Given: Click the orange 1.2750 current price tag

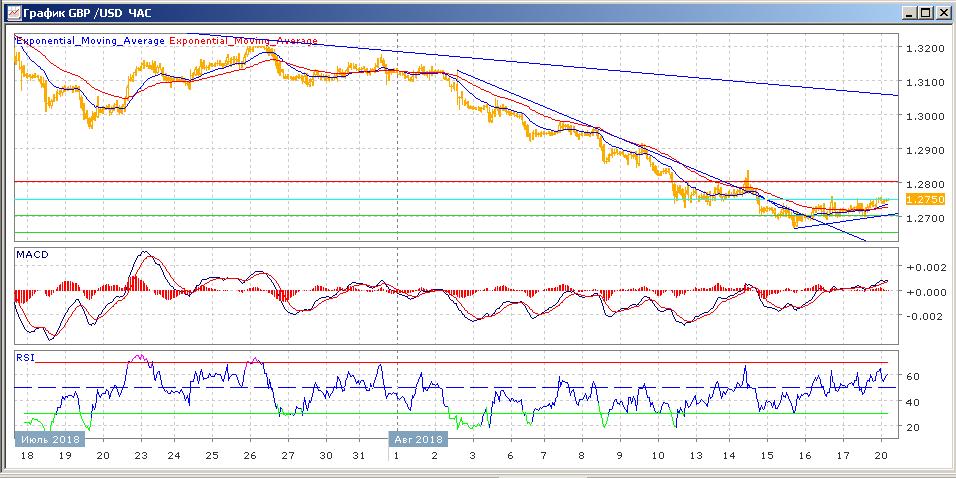Looking at the screenshot, I should [919, 200].
